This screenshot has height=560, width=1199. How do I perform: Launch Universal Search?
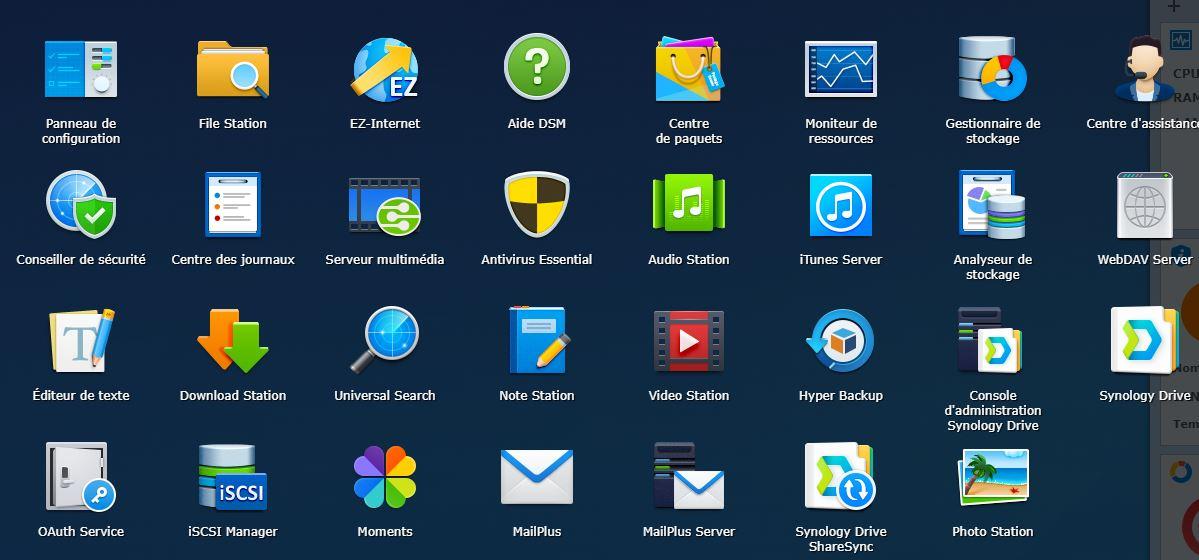pyautogui.click(x=385, y=339)
